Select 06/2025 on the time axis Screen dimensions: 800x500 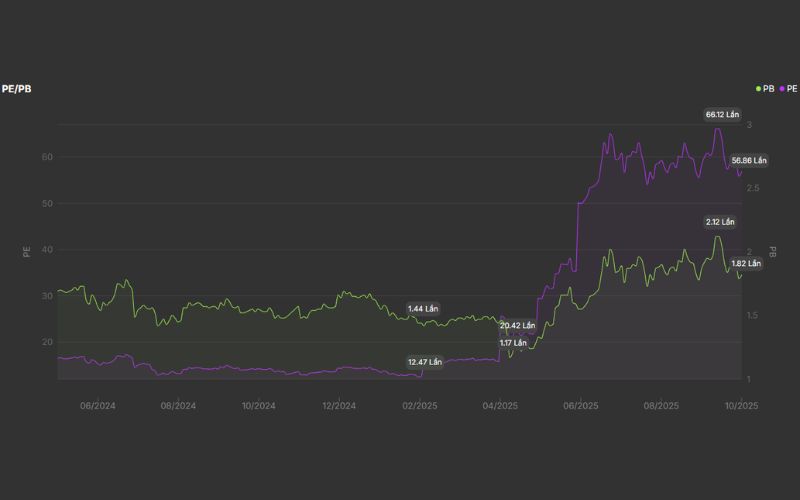[x=581, y=406]
